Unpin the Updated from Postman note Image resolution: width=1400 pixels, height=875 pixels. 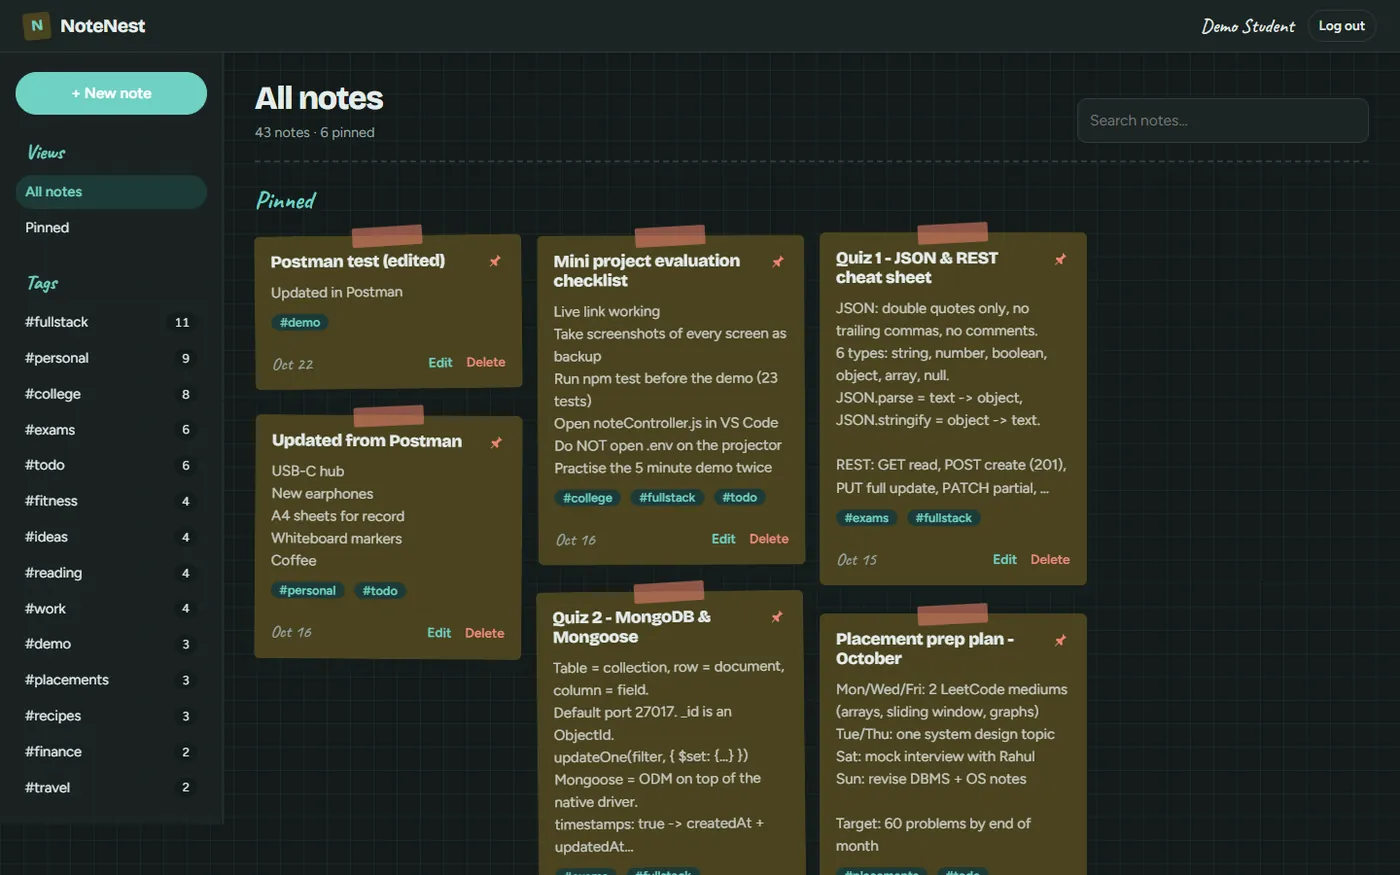[x=496, y=442]
